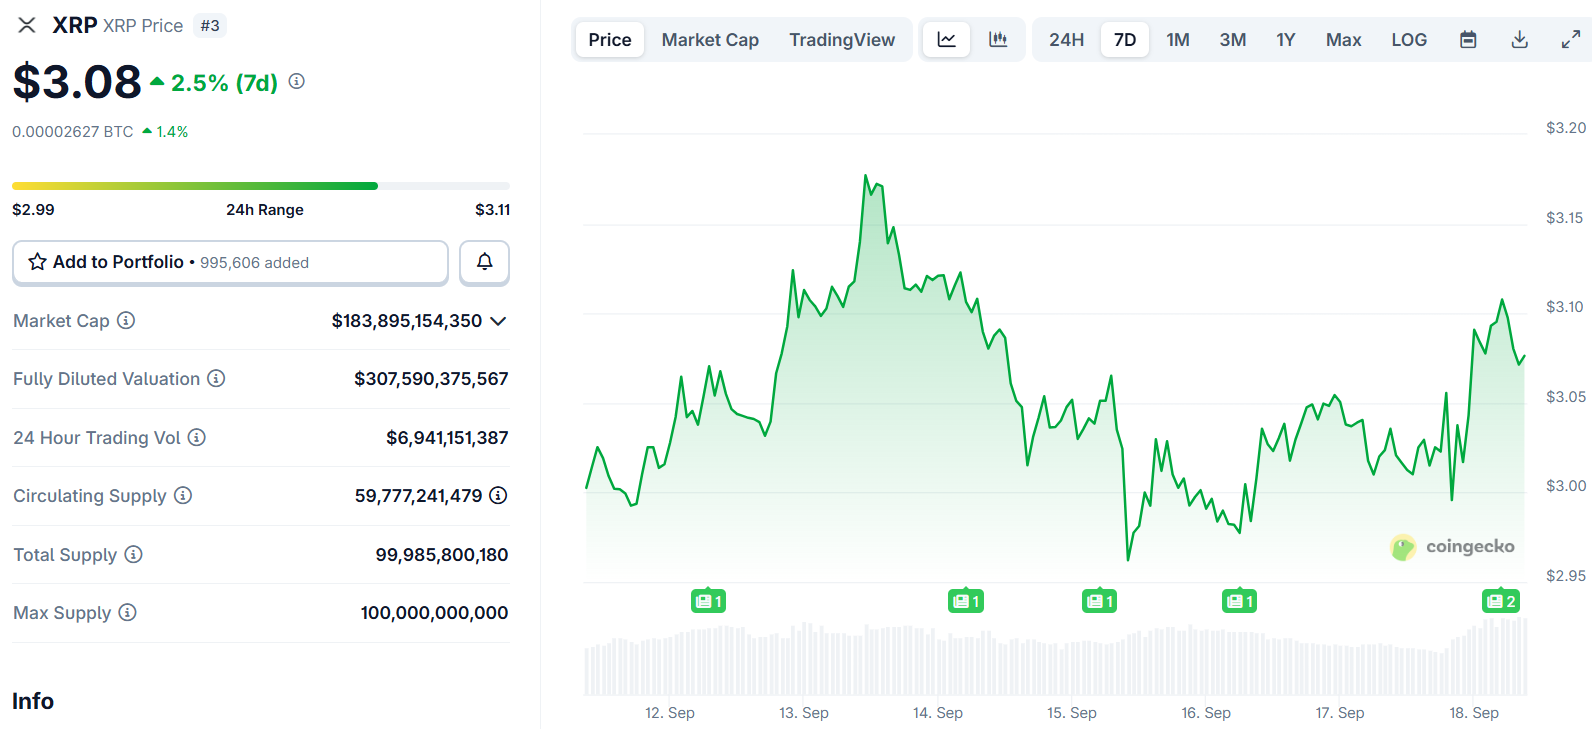Switch to candlestick chart view icon
This screenshot has width=1592, height=729.
998,40
